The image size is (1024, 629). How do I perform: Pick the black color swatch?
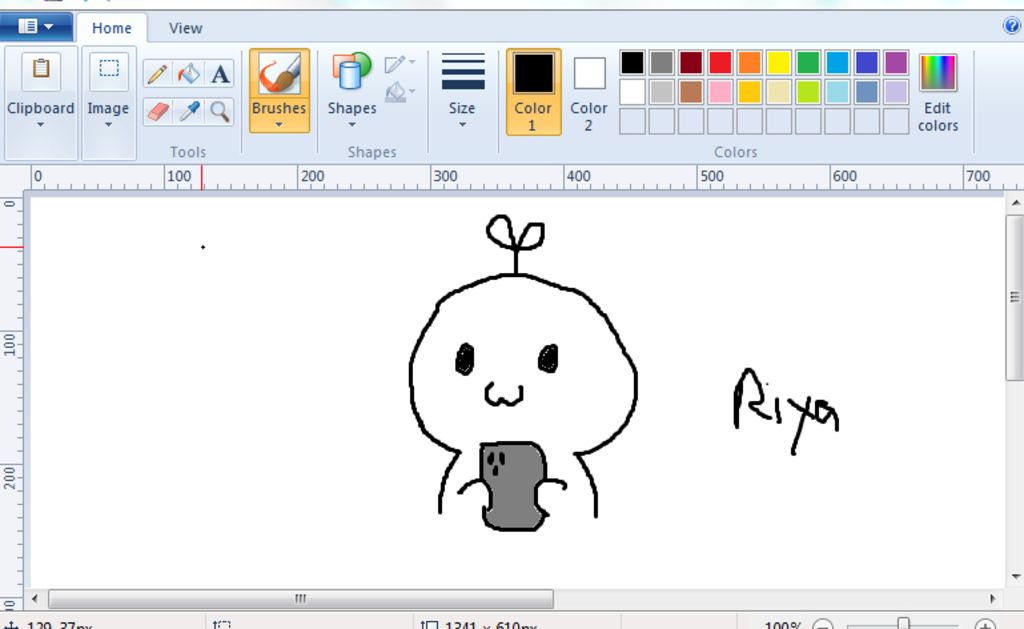632,63
